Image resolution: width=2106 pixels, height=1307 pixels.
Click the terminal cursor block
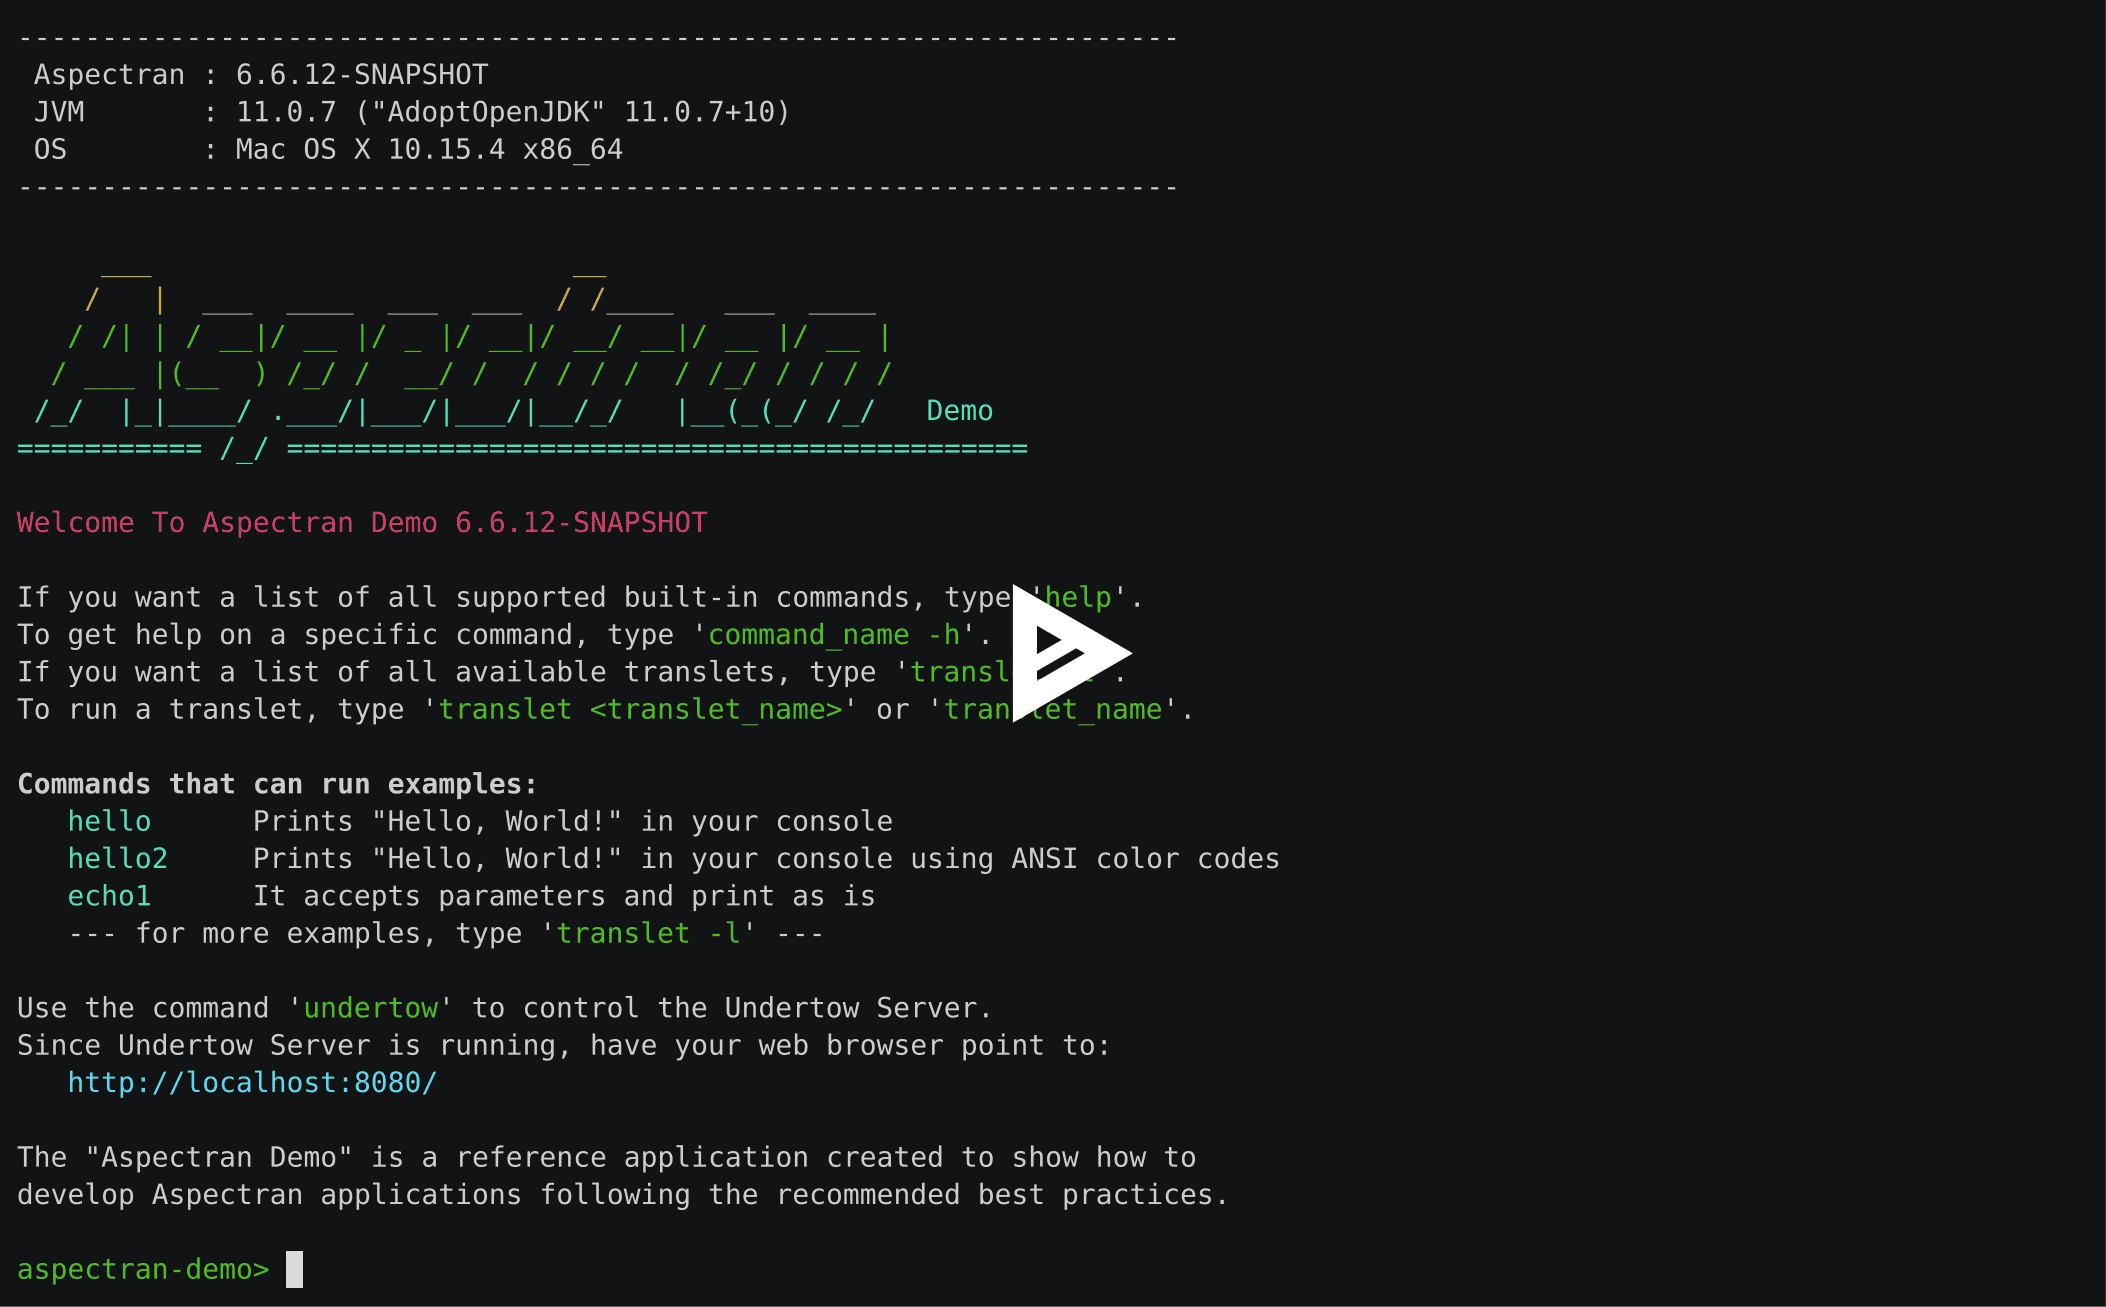tap(294, 1269)
